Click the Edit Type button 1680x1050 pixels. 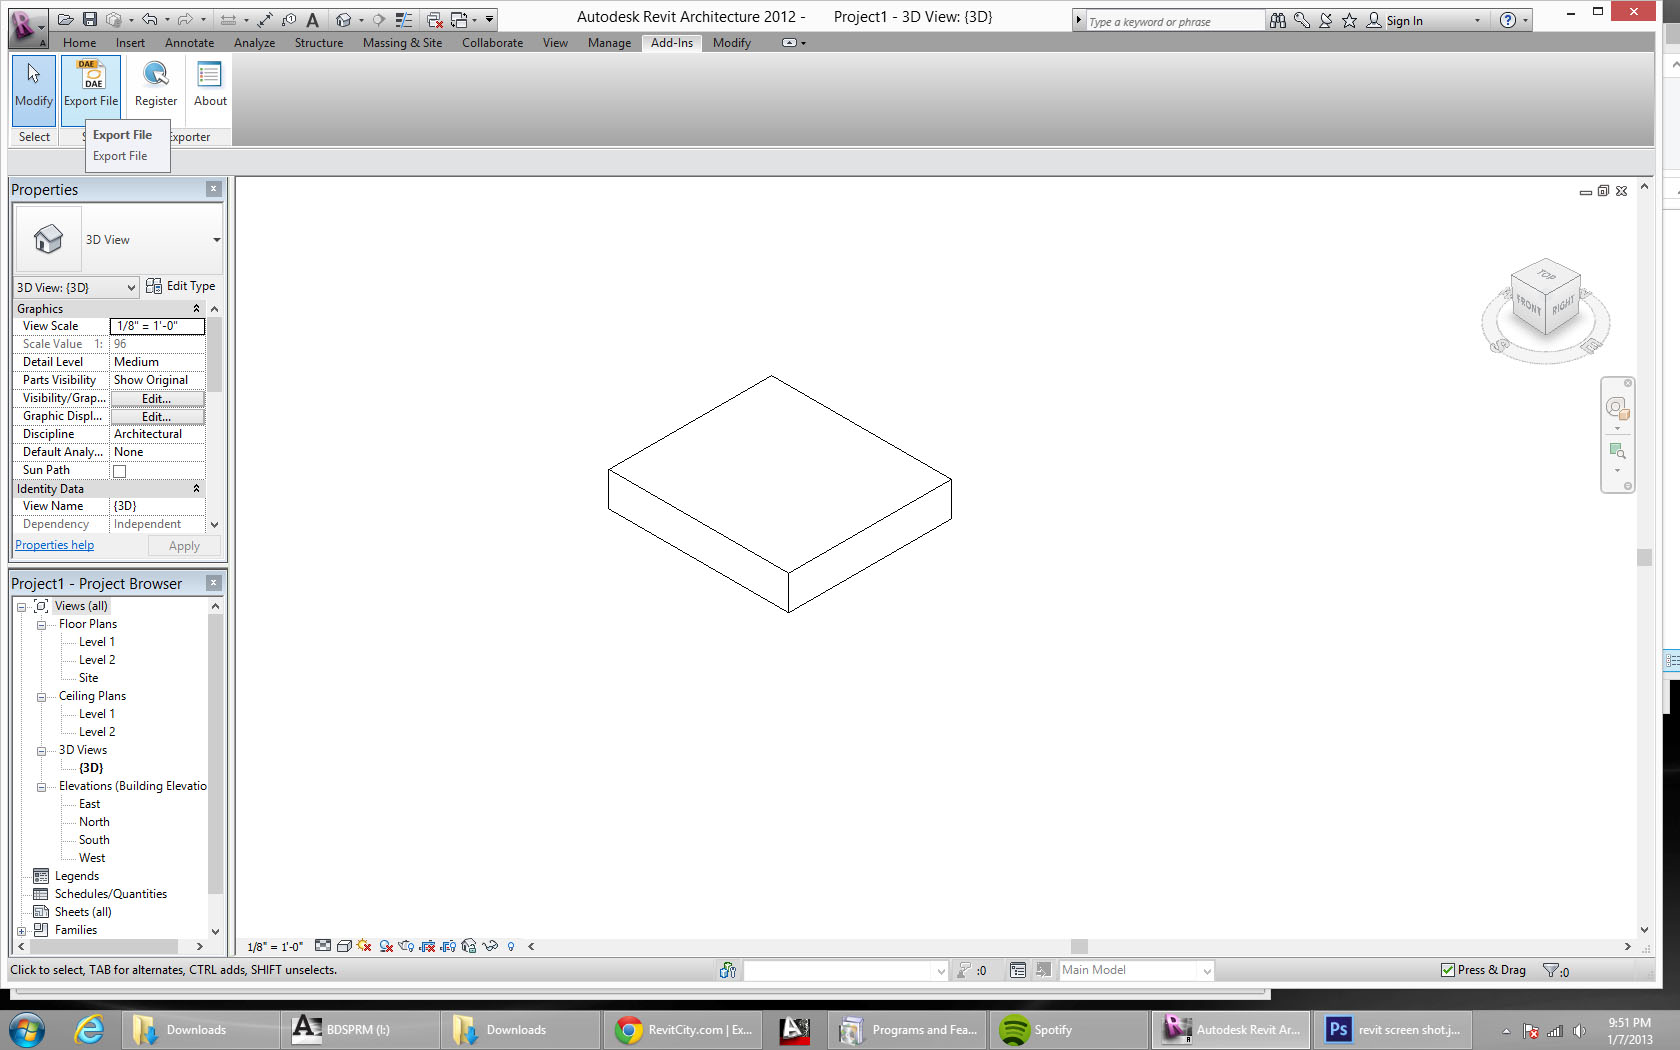coord(181,286)
